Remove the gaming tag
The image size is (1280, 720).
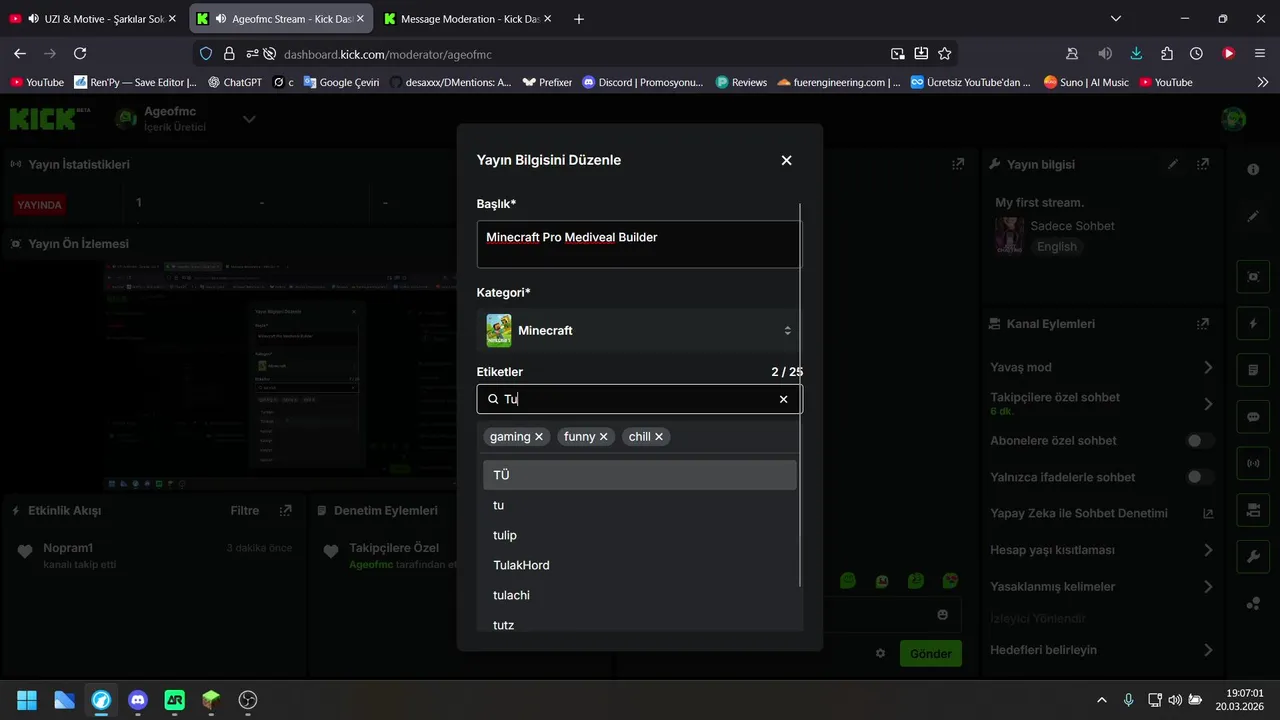tap(539, 437)
